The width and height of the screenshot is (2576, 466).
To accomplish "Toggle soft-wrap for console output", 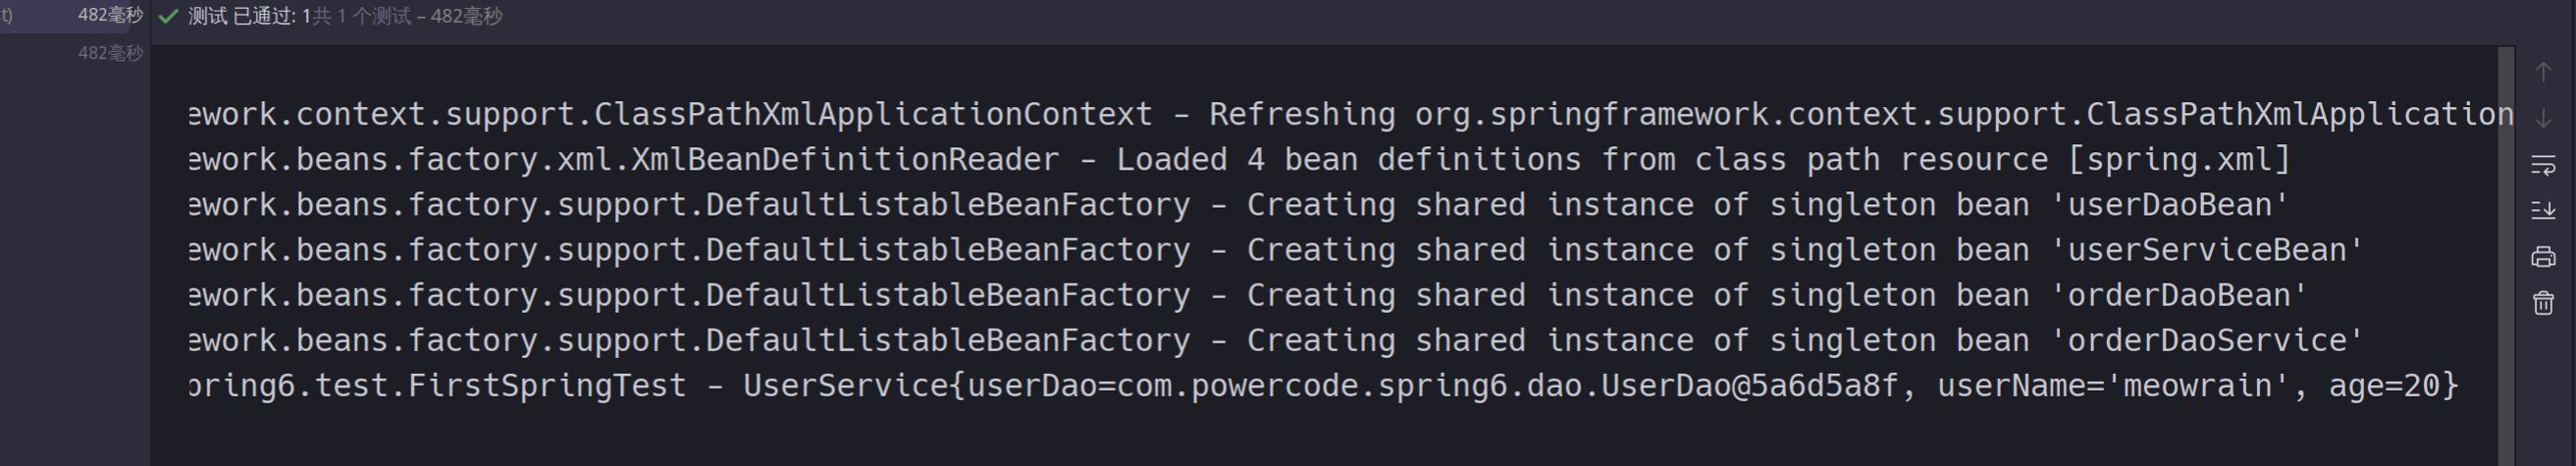I will coord(2543,164).
